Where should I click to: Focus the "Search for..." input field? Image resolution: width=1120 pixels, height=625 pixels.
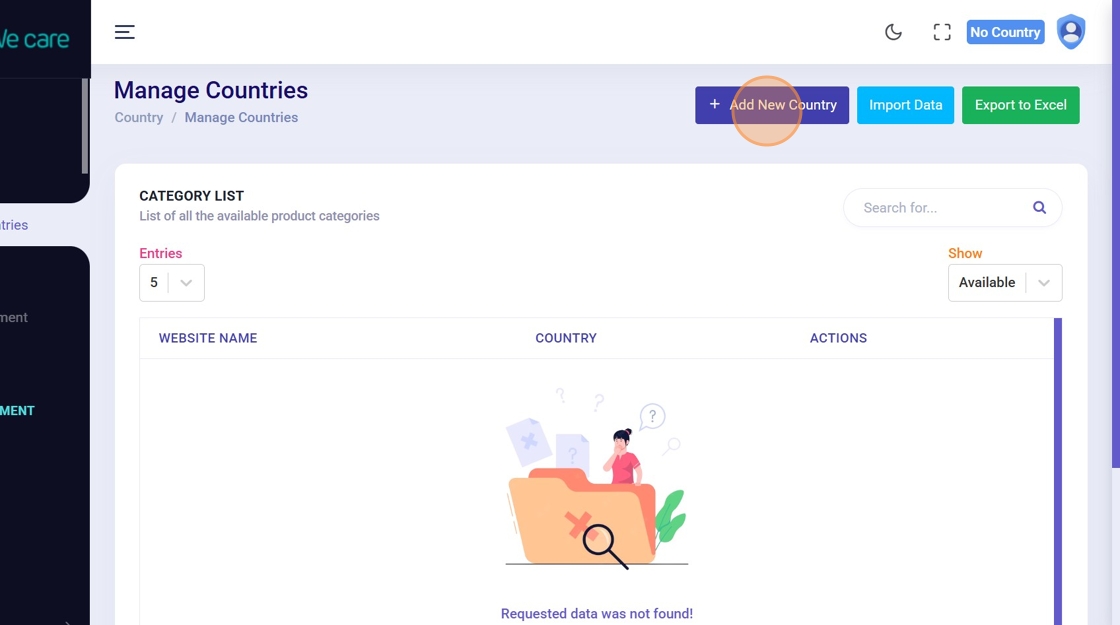pos(940,208)
